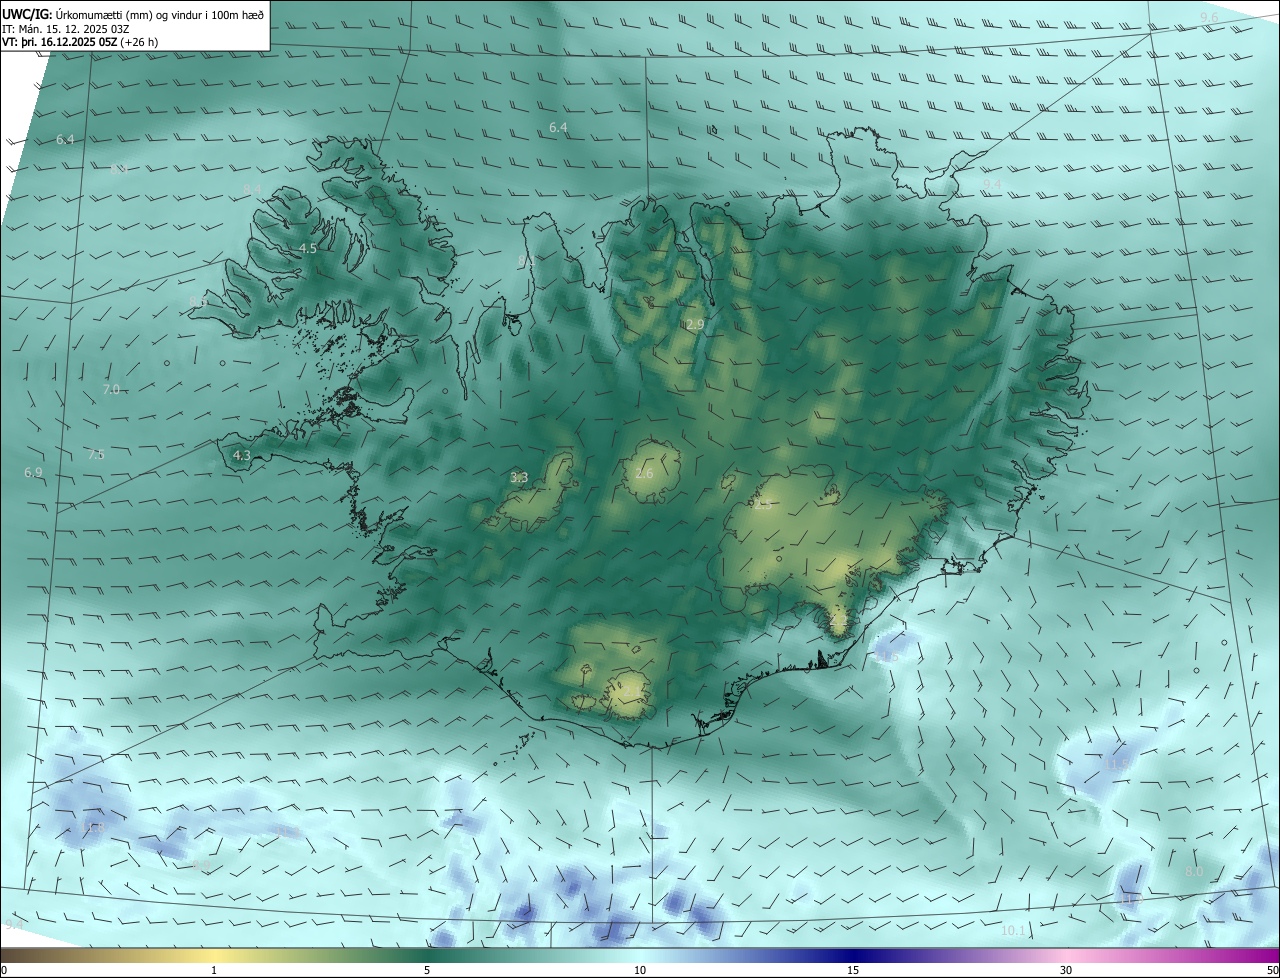Click the colour scale tick label 10
The image size is (1280, 978).
640,970
